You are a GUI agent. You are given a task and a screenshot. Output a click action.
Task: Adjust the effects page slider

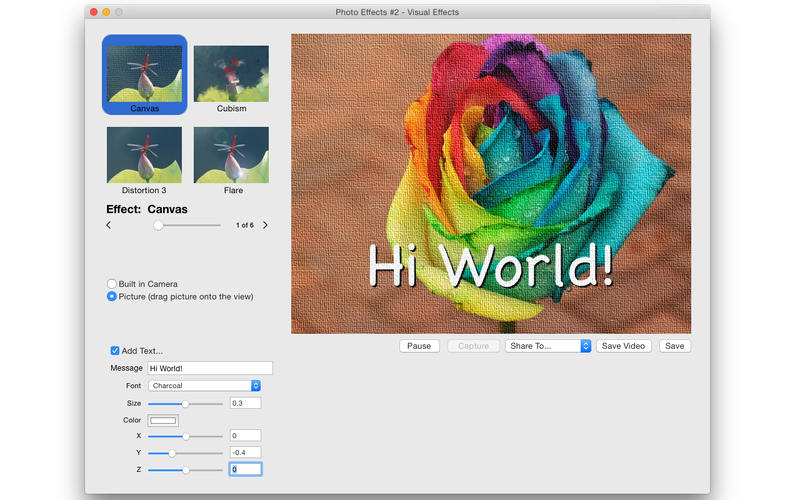[x=187, y=225]
